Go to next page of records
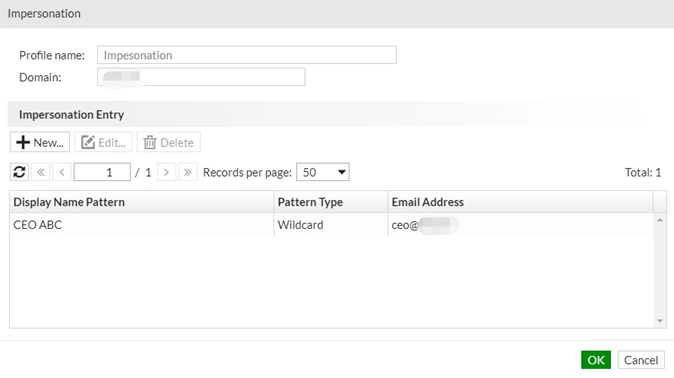 click(x=166, y=172)
